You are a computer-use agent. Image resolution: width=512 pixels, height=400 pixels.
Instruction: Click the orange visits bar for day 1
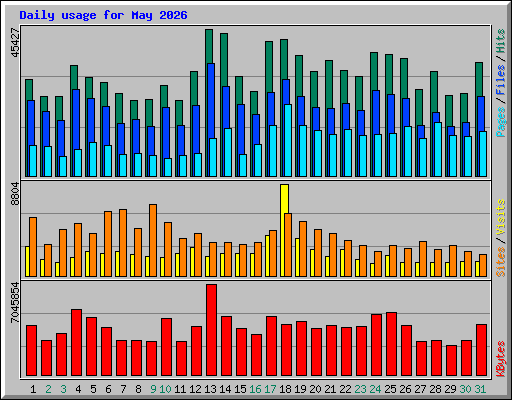[33, 247]
